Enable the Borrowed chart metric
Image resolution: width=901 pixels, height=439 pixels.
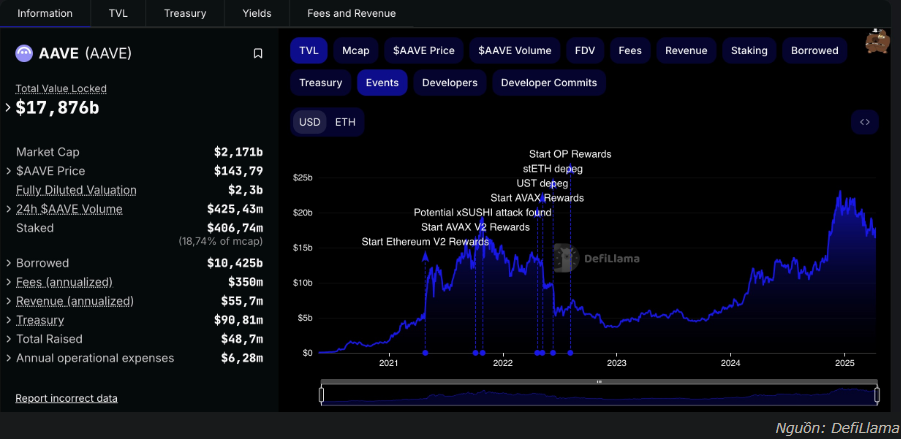(814, 51)
